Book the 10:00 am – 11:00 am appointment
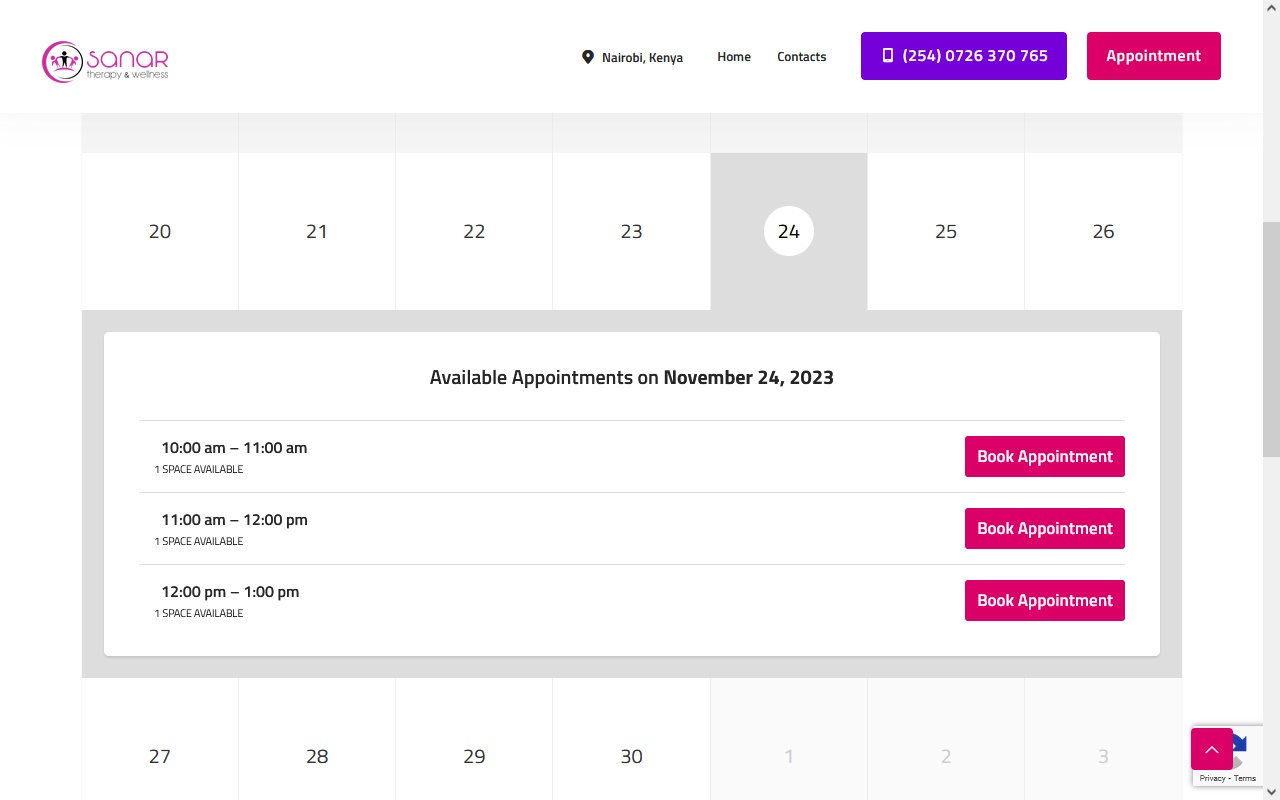The image size is (1280, 800). click(x=1045, y=456)
